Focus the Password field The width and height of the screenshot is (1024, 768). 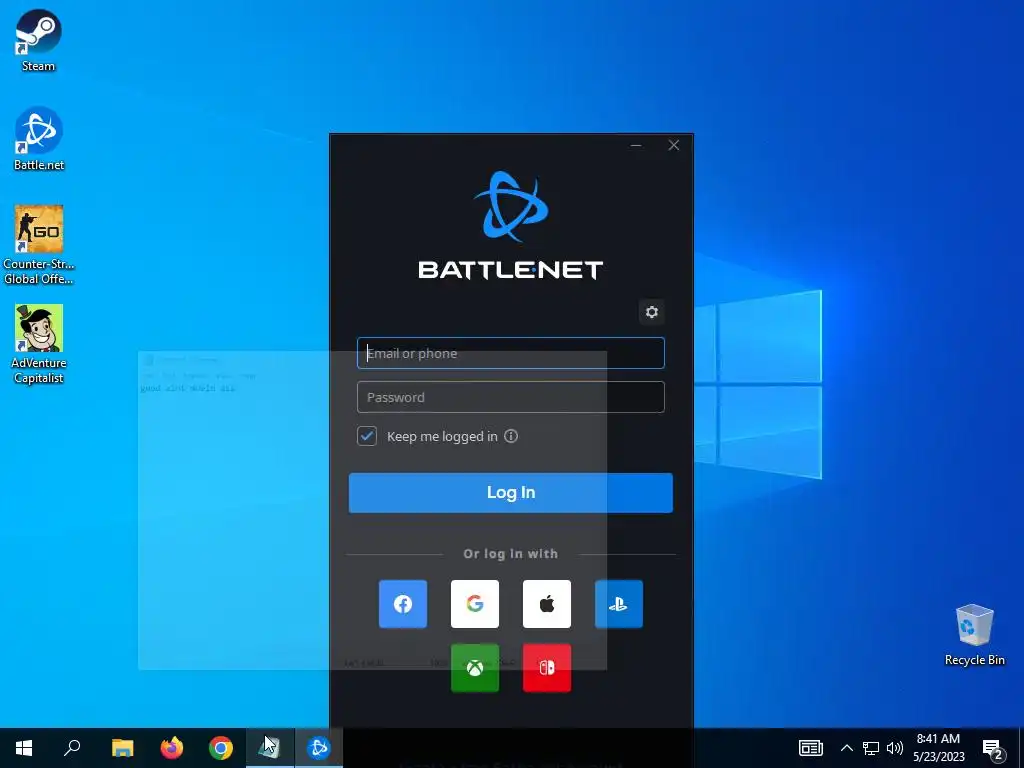pyautogui.click(x=511, y=397)
